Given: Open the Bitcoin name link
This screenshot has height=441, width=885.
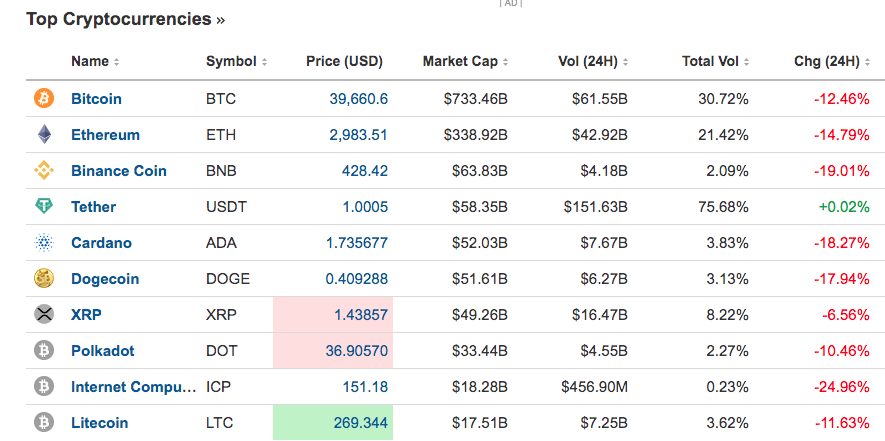Looking at the screenshot, I should [x=96, y=99].
